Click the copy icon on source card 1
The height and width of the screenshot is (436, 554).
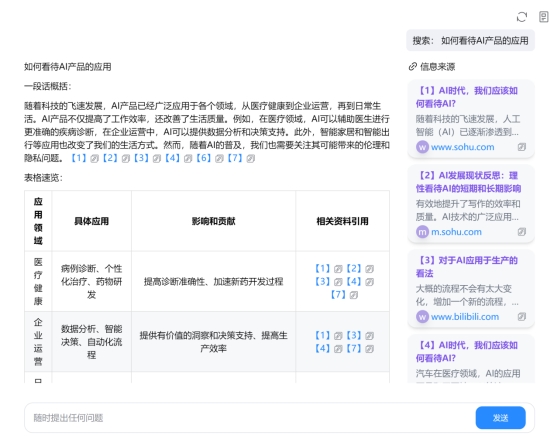[522, 147]
